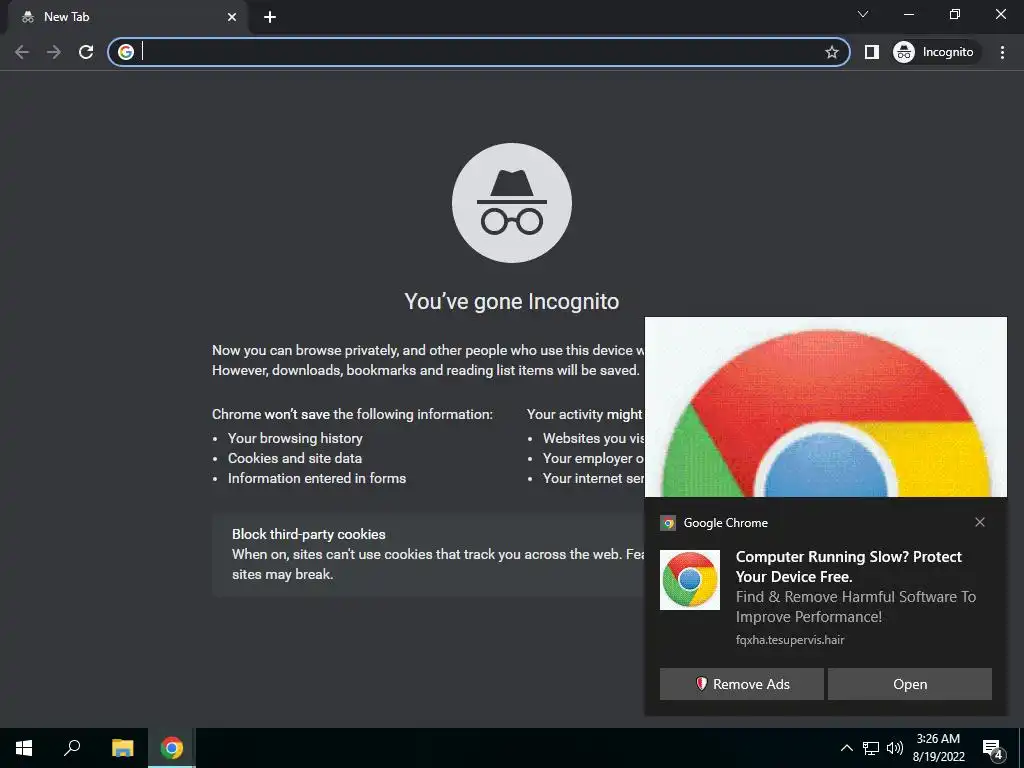
Task: Open Chrome's three-dot menu
Action: pyautogui.click(x=1002, y=52)
